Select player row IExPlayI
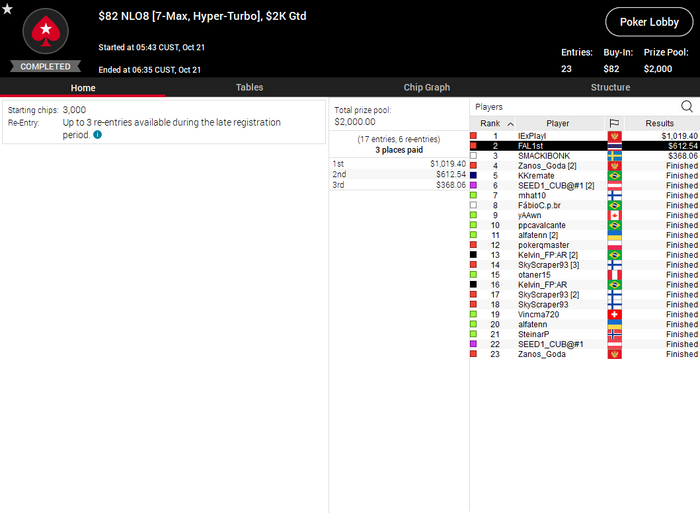This screenshot has height=513, width=700. click(x=584, y=136)
